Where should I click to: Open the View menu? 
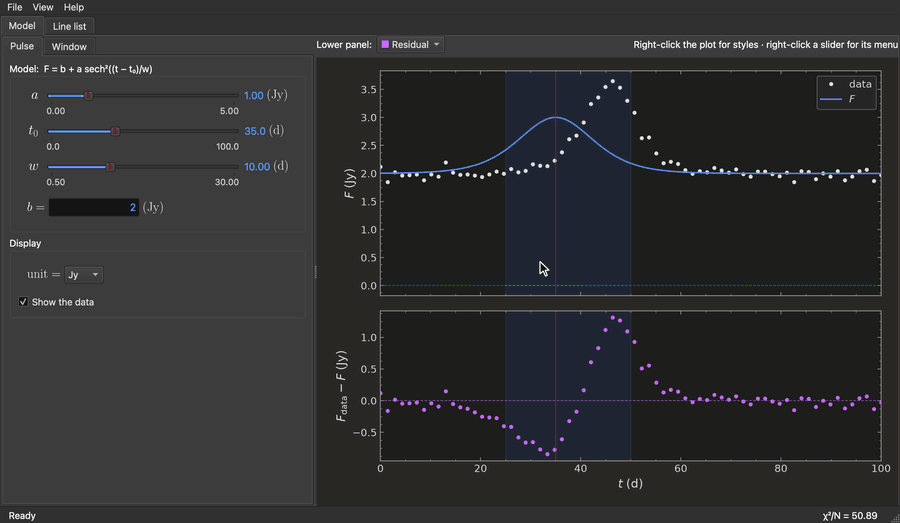coord(42,7)
